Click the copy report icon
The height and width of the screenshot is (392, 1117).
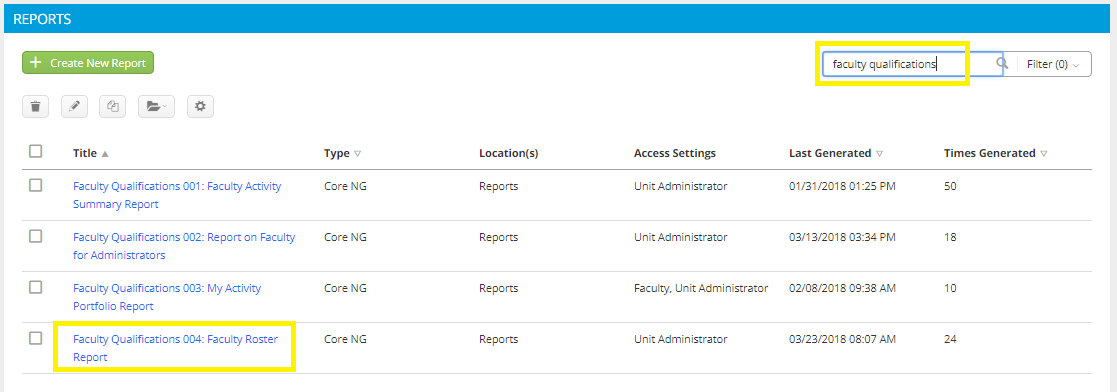pyautogui.click(x=113, y=107)
